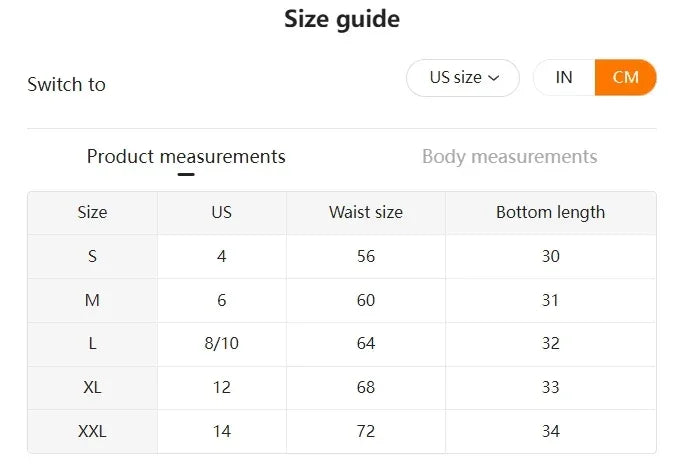Screen dimensions: 696x465
Task: Click bottom length value 30
Action: 550,256
